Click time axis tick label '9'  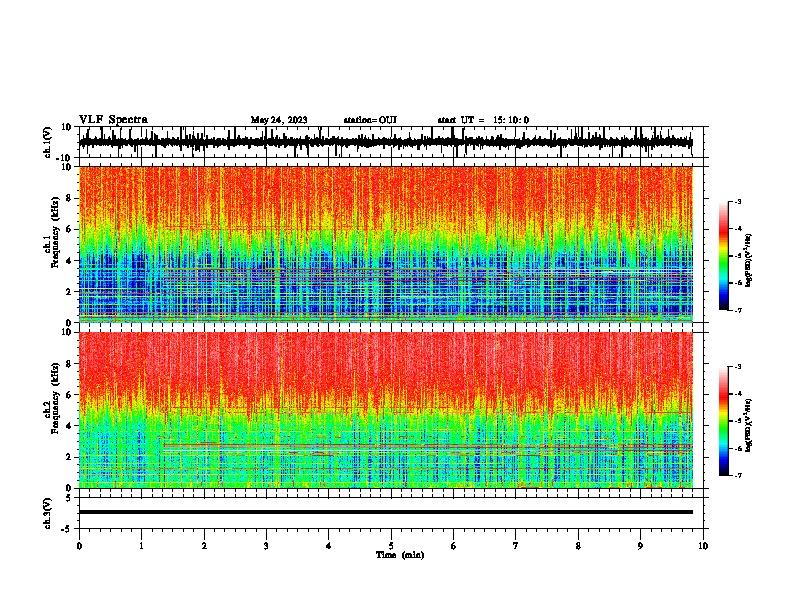pos(640,546)
